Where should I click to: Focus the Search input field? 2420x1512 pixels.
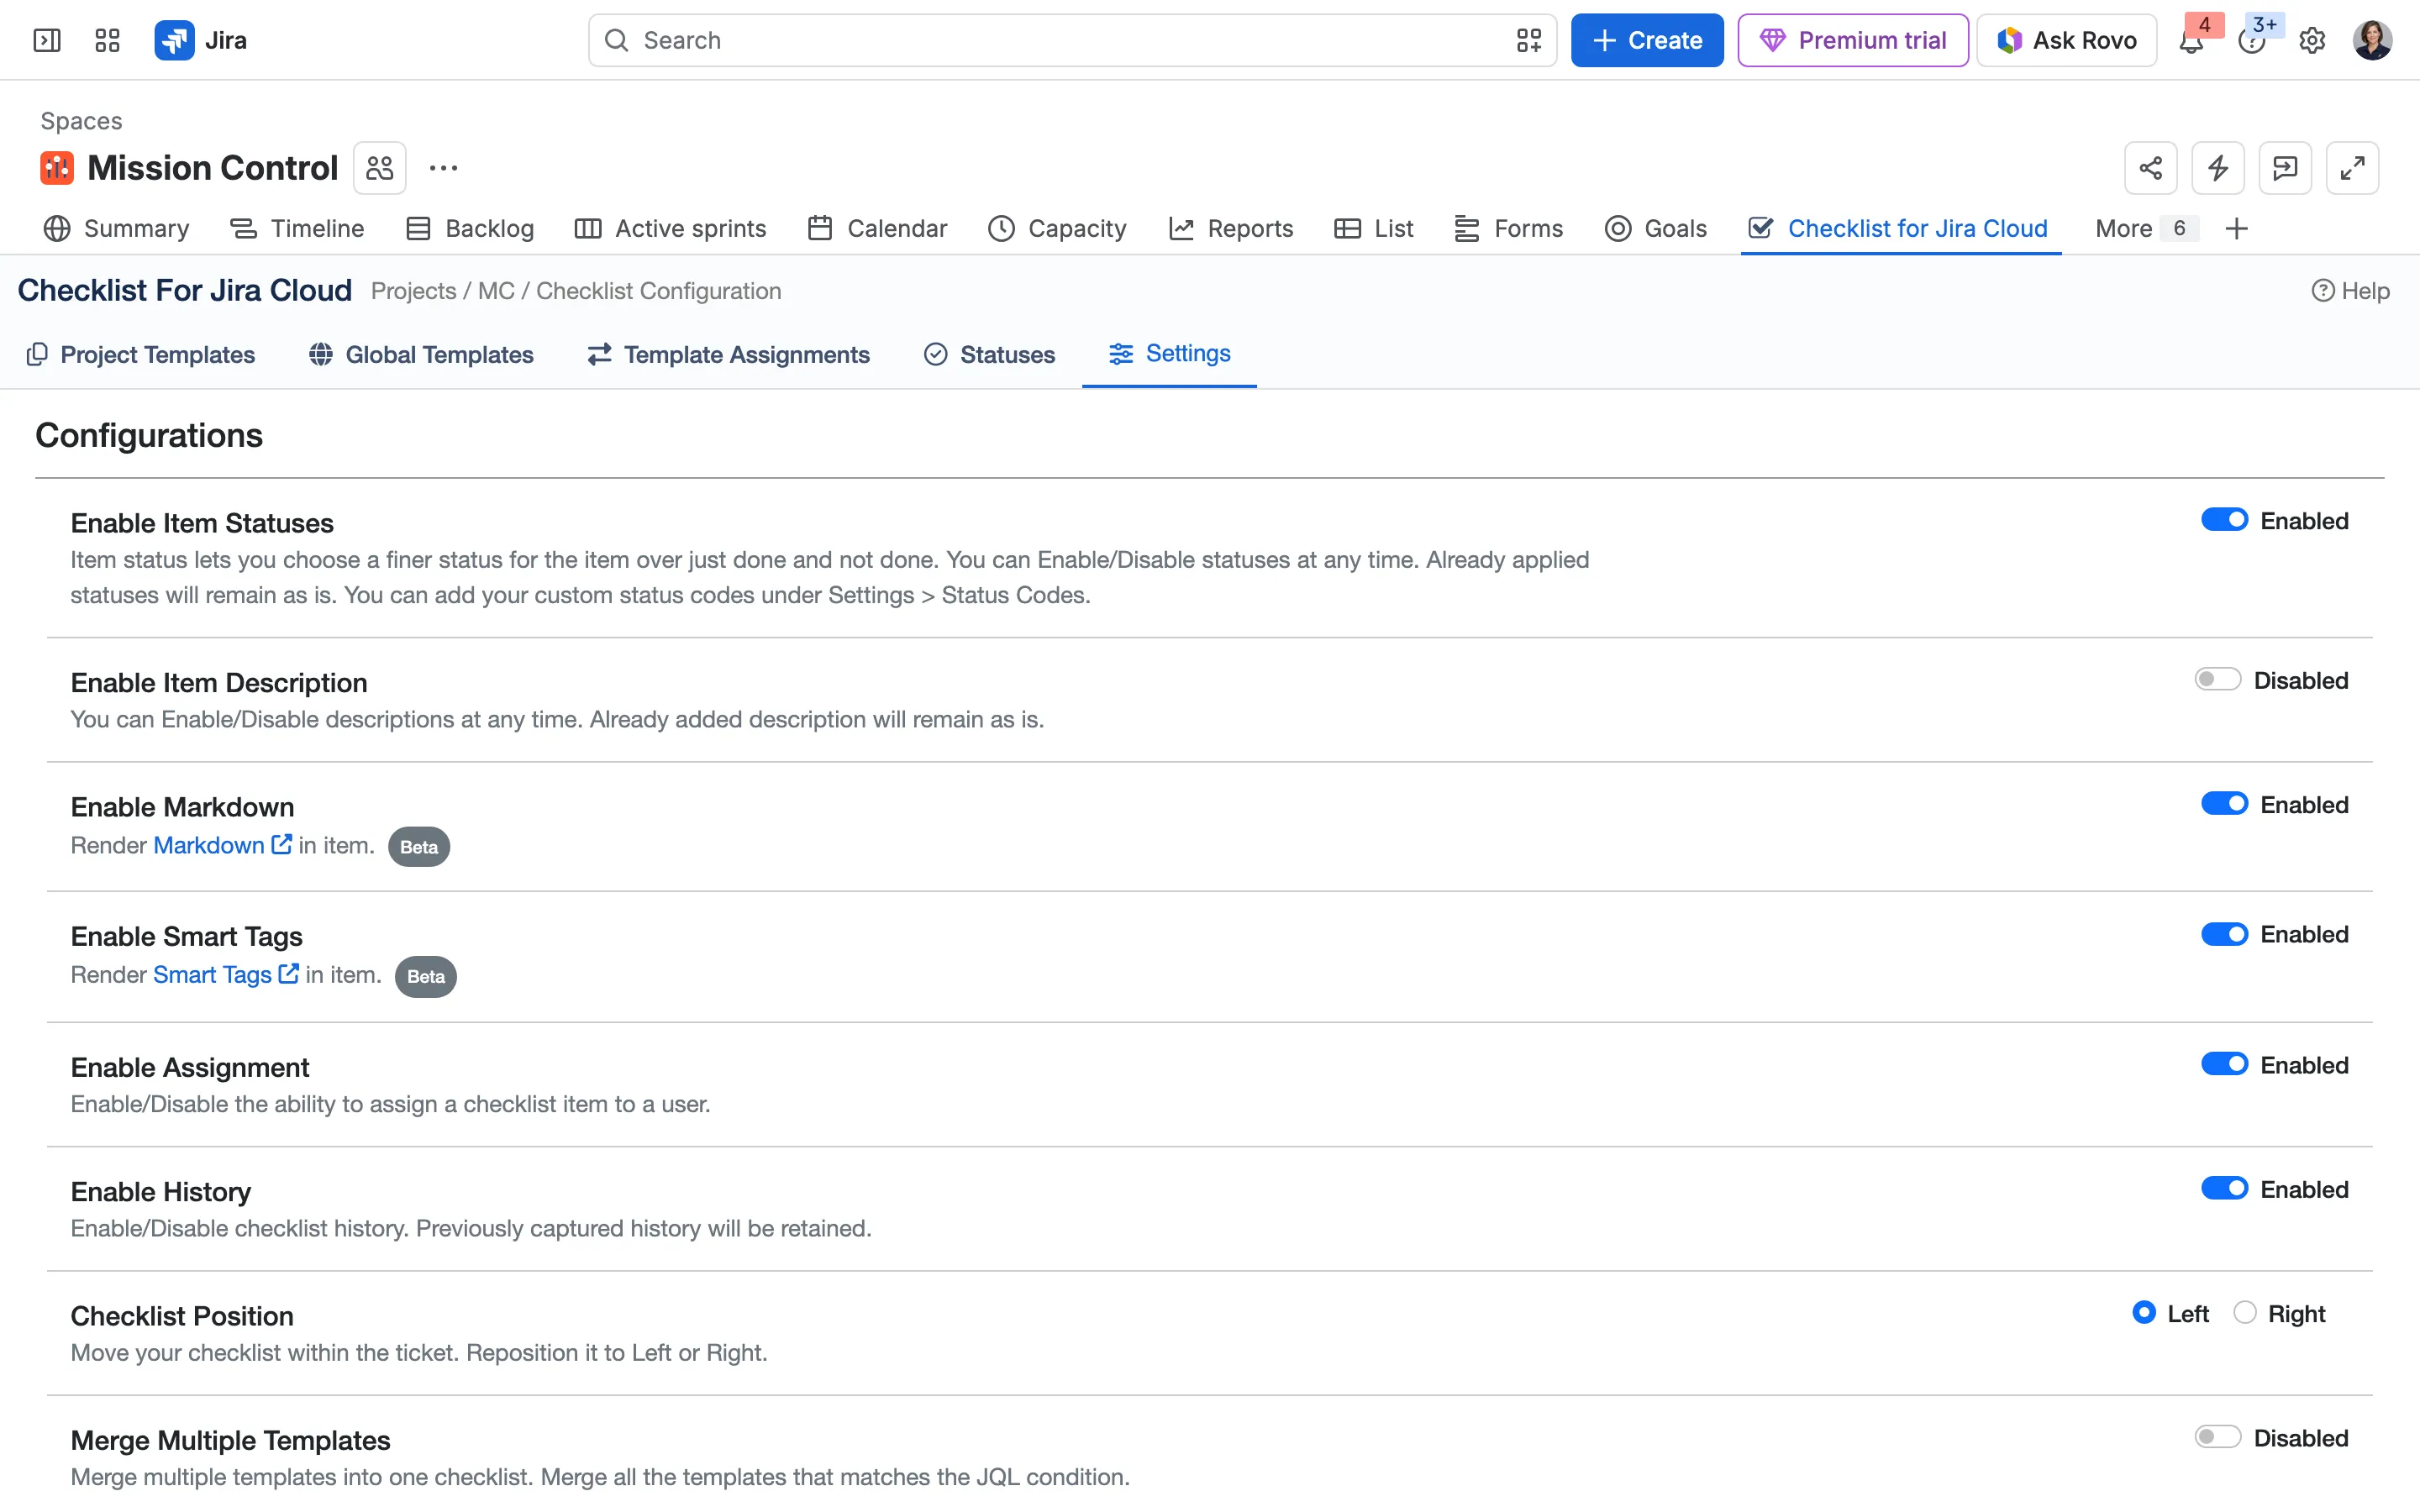click(x=1072, y=40)
